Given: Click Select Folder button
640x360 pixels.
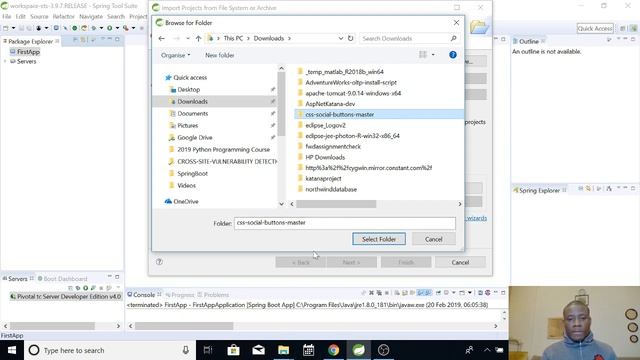Looking at the screenshot, I should 379,239.
